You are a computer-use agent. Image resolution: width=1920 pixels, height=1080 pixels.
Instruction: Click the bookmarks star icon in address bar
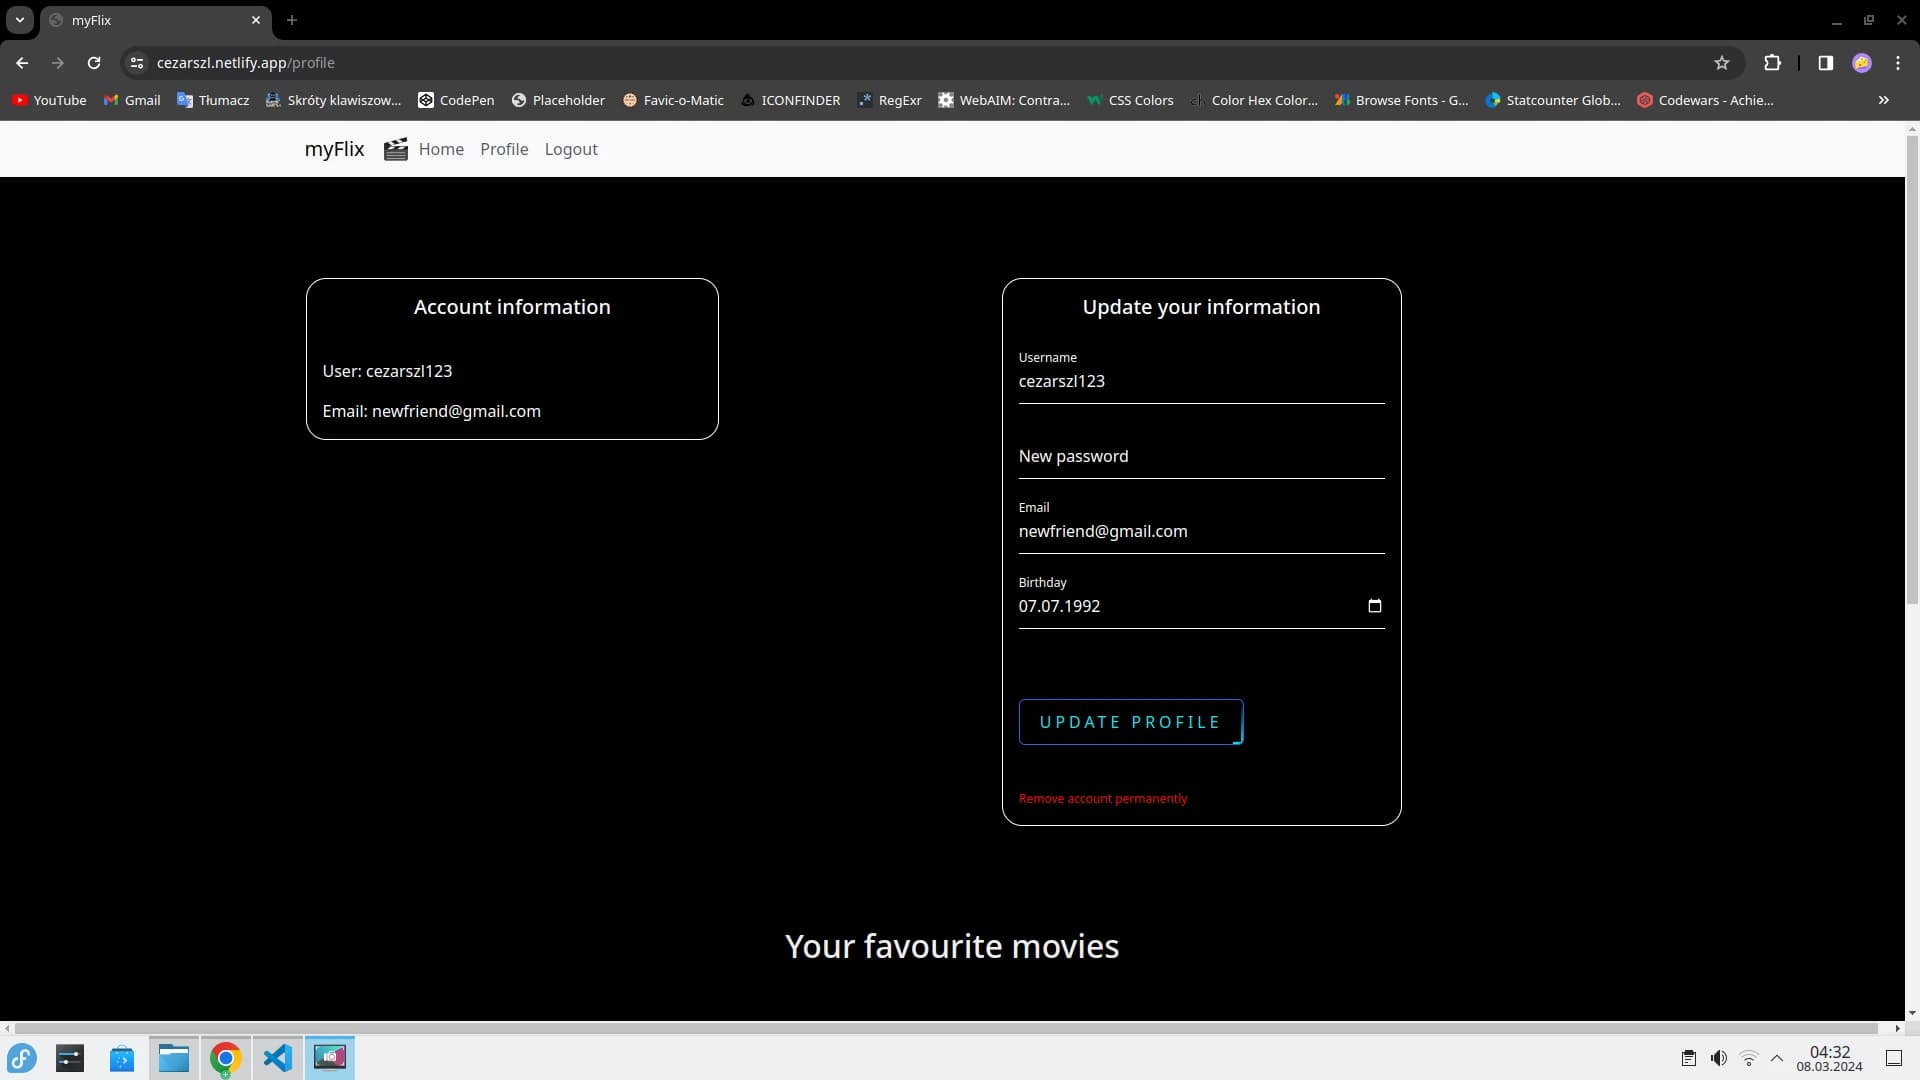click(1722, 62)
